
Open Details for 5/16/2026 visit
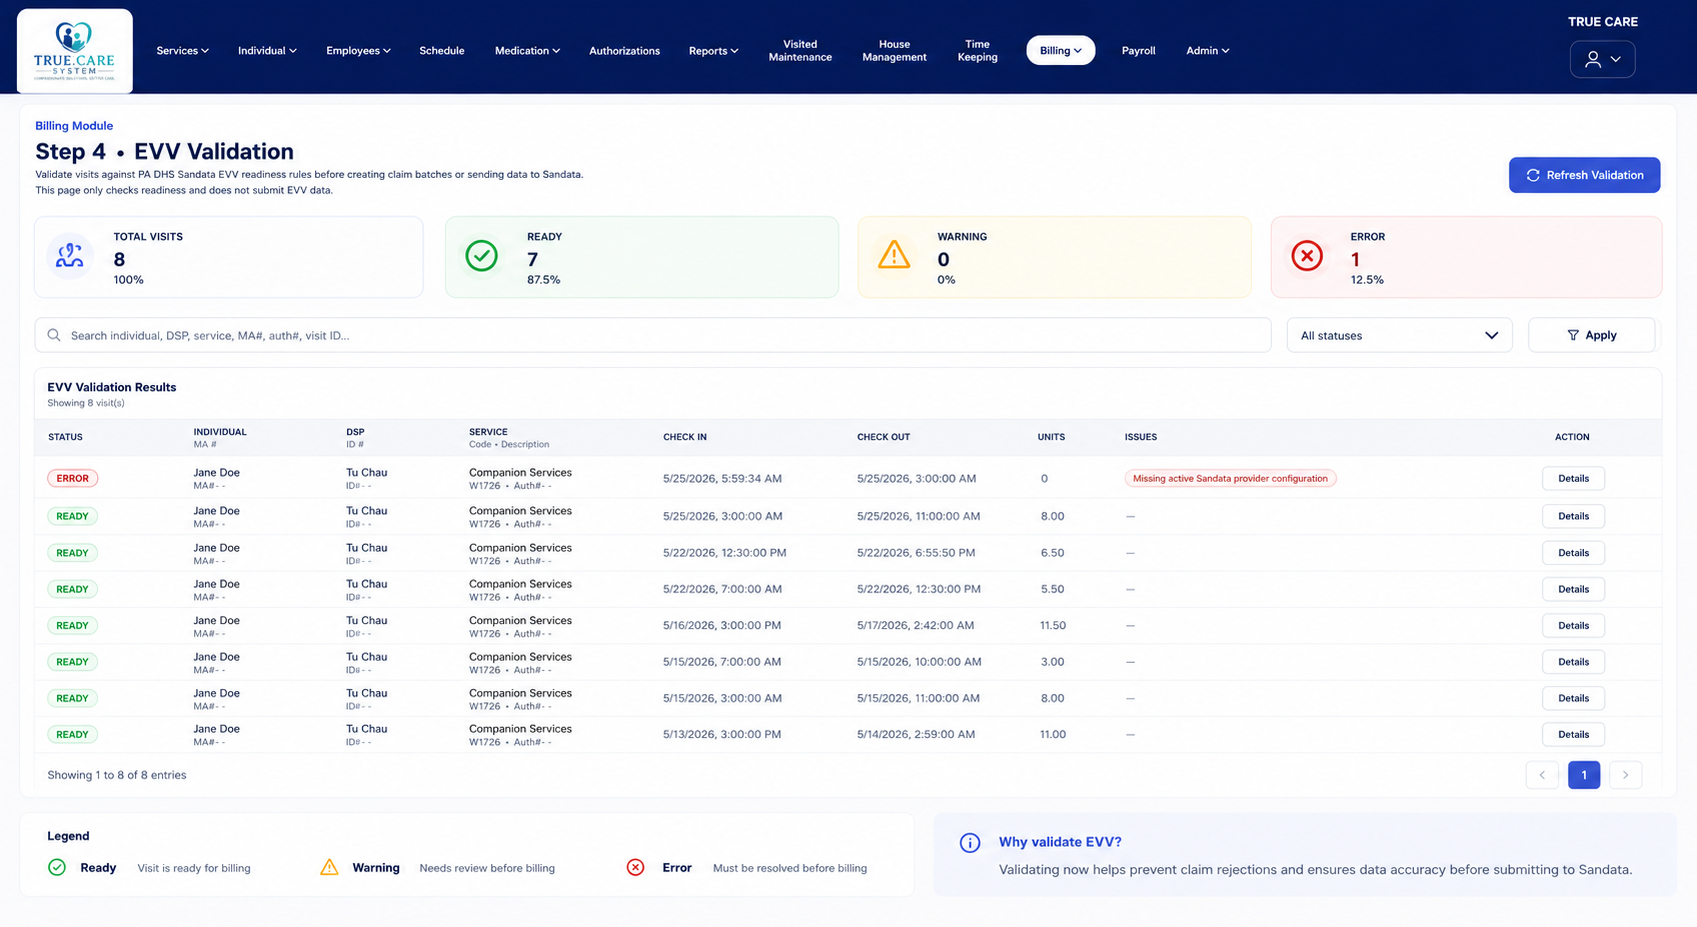pyautogui.click(x=1573, y=626)
